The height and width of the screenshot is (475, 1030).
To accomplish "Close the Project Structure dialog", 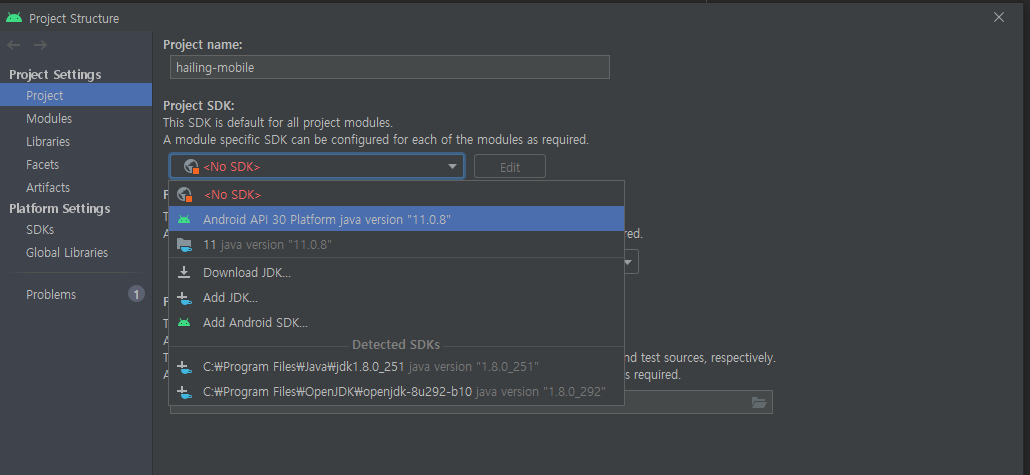I will point(999,18).
